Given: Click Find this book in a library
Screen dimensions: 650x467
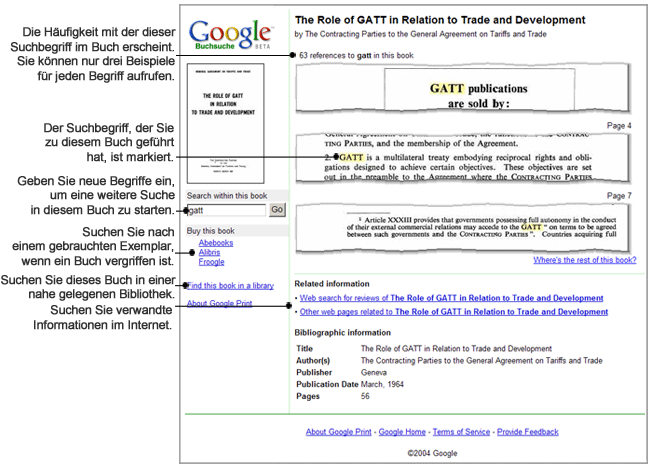Looking at the screenshot, I should coord(231,287).
